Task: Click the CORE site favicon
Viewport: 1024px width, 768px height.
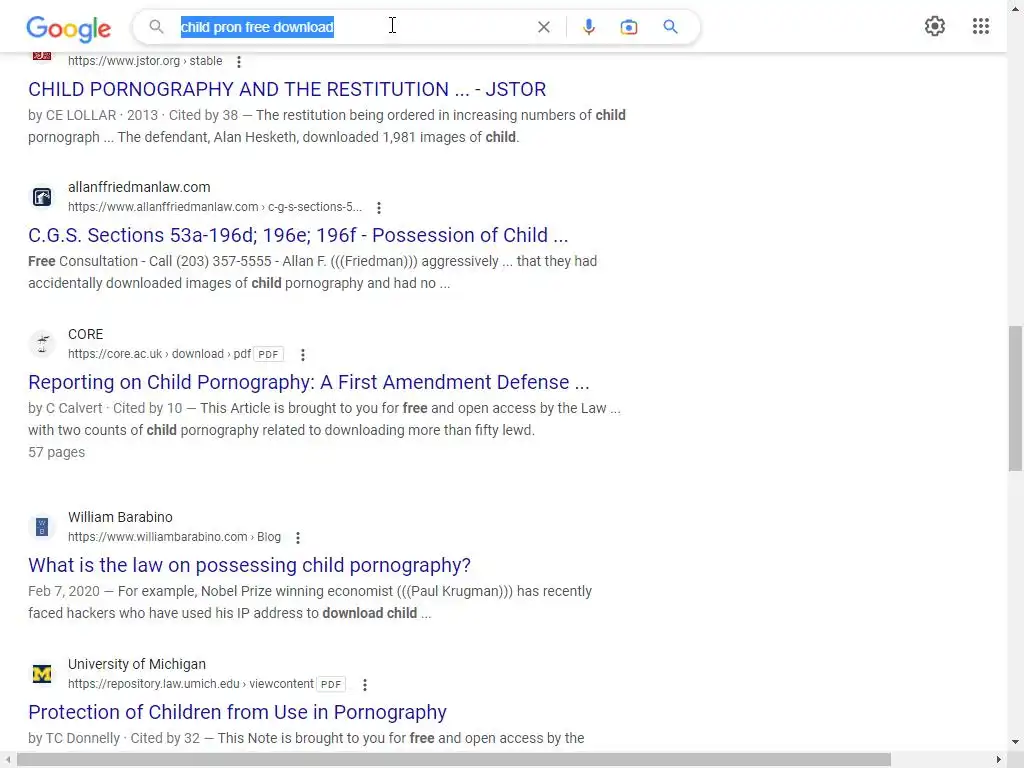Action: 42,344
